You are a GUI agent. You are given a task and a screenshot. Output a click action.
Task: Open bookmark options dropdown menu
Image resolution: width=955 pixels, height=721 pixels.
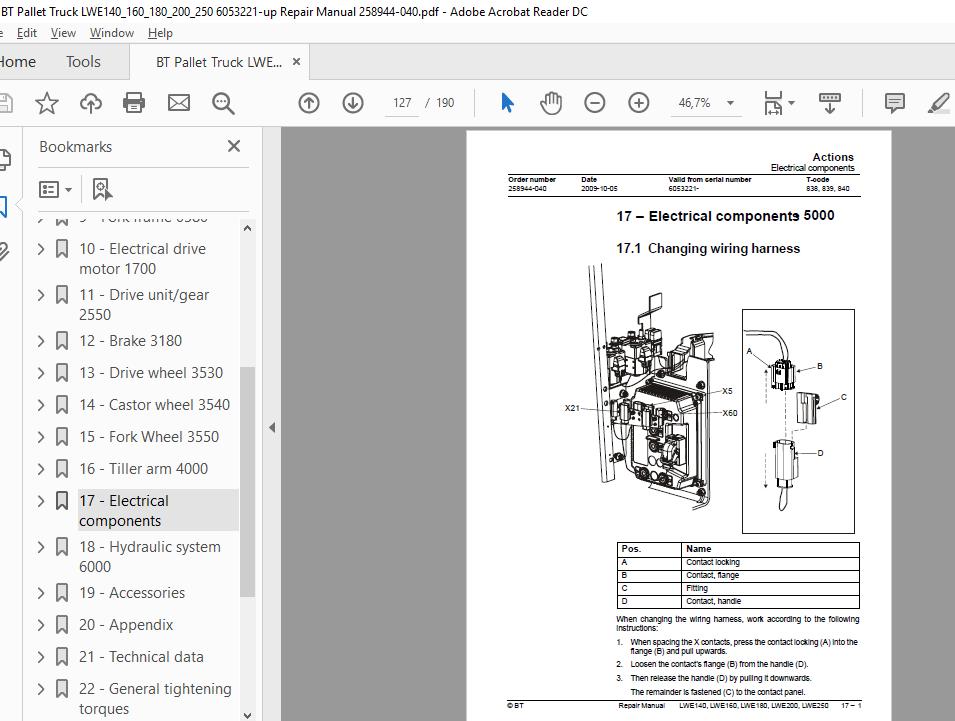[x=55, y=189]
